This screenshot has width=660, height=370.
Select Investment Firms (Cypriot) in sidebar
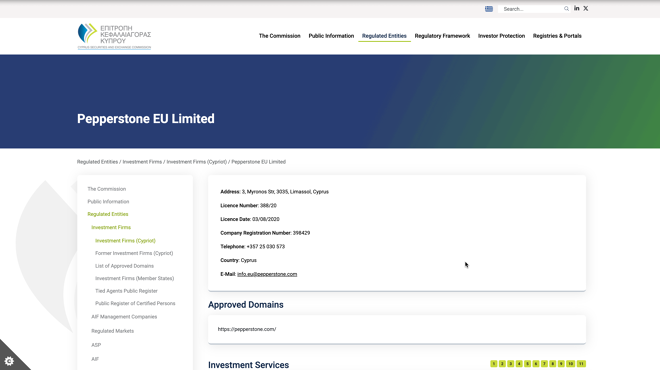125,241
